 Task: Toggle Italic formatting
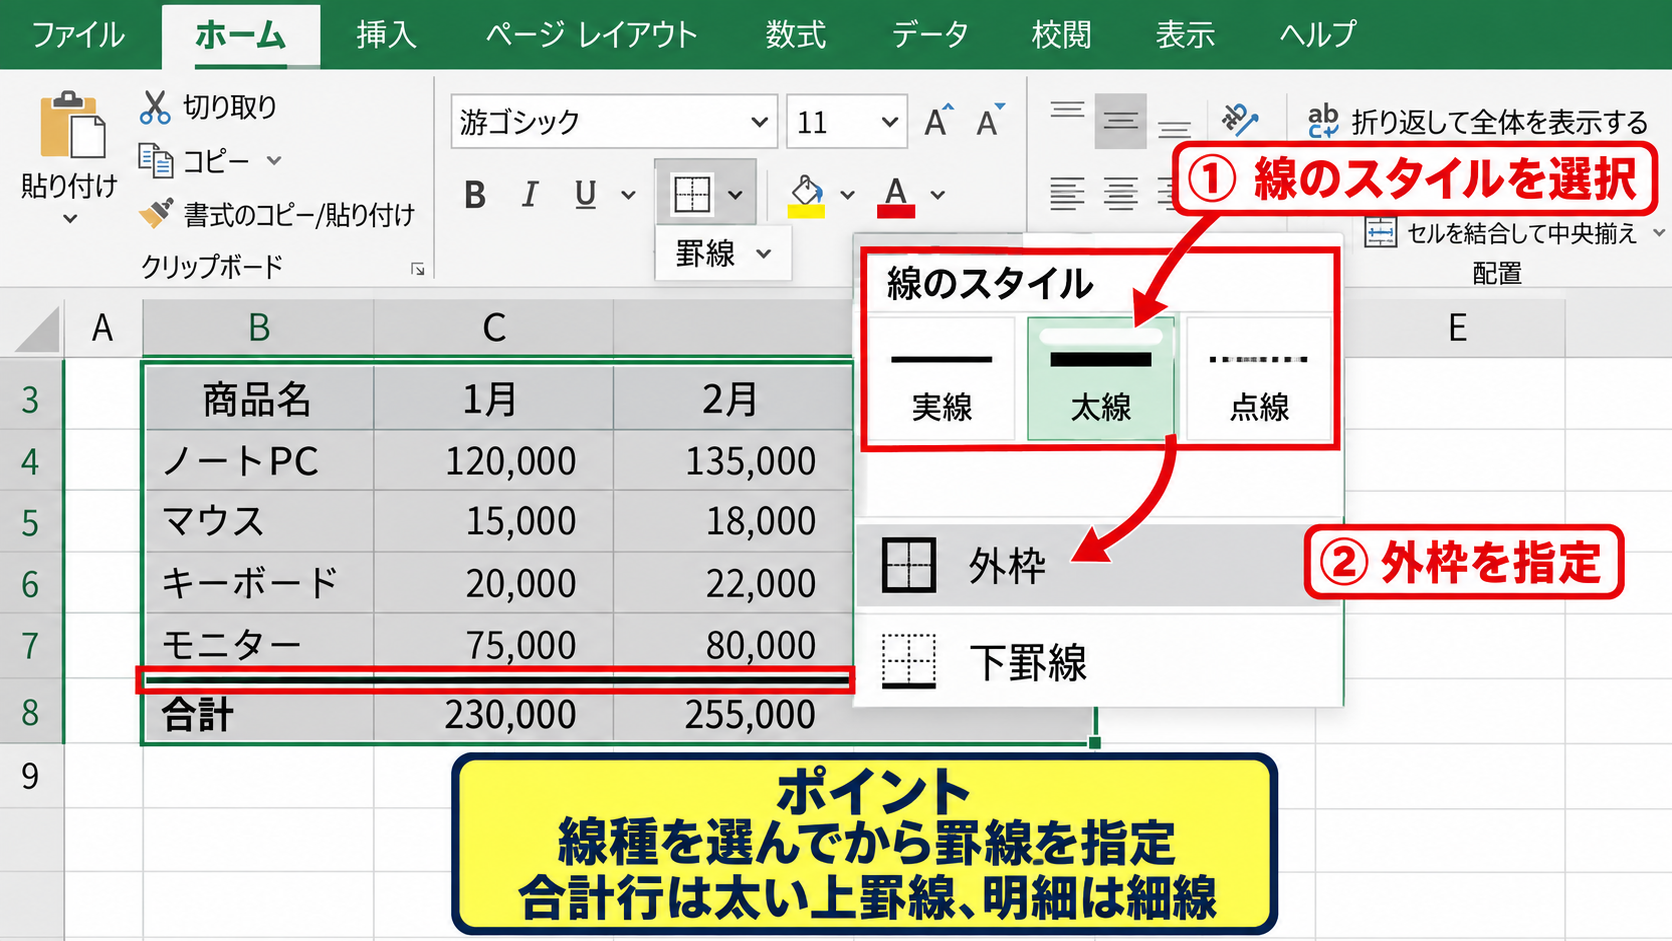(x=530, y=195)
